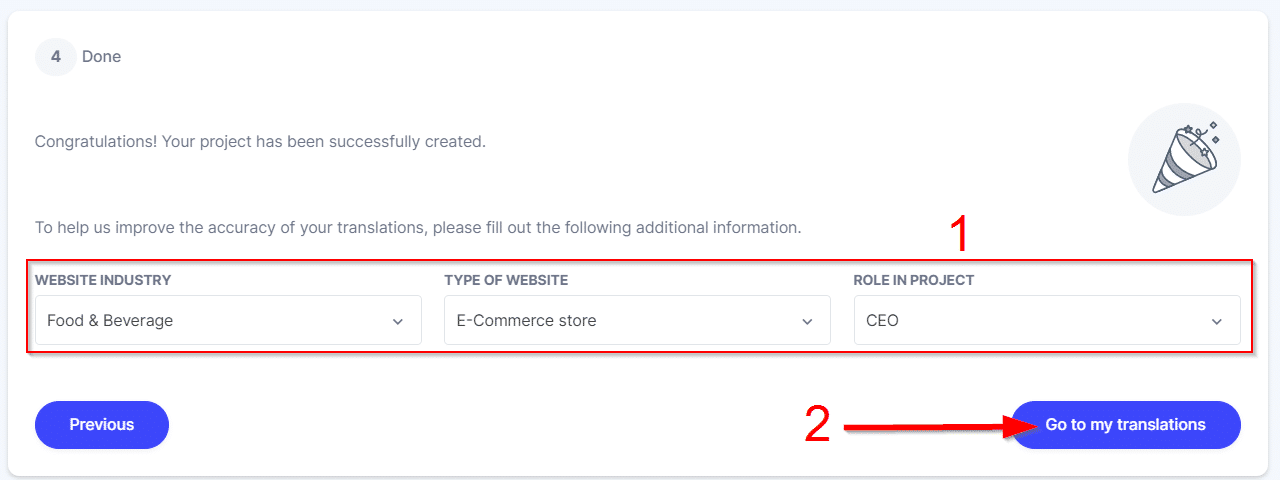Click the 'To help us improve' instruction text
The image size is (1280, 480).
(x=418, y=227)
